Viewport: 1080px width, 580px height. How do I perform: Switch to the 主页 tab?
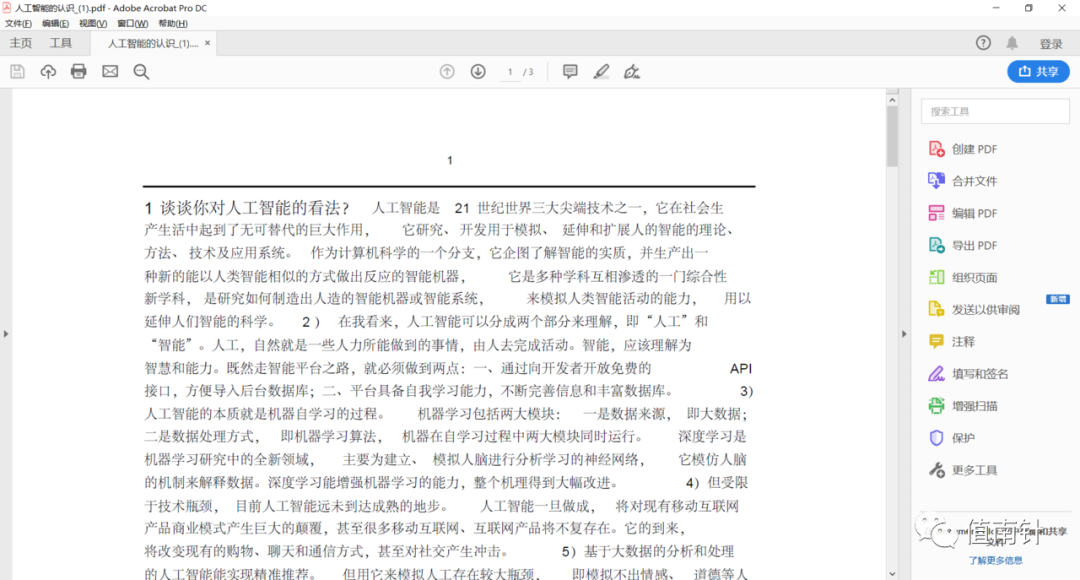[21, 43]
